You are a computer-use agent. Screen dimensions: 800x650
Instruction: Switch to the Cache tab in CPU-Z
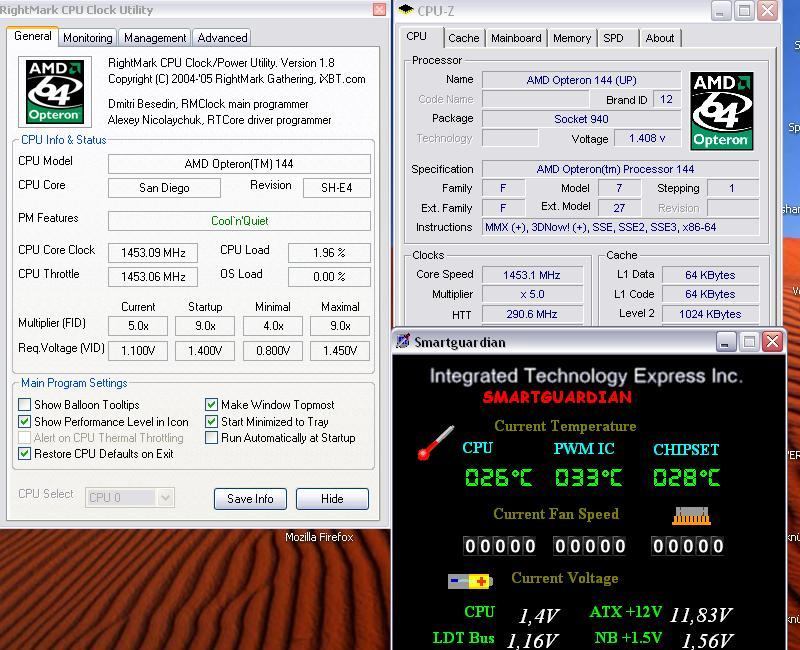click(x=463, y=38)
